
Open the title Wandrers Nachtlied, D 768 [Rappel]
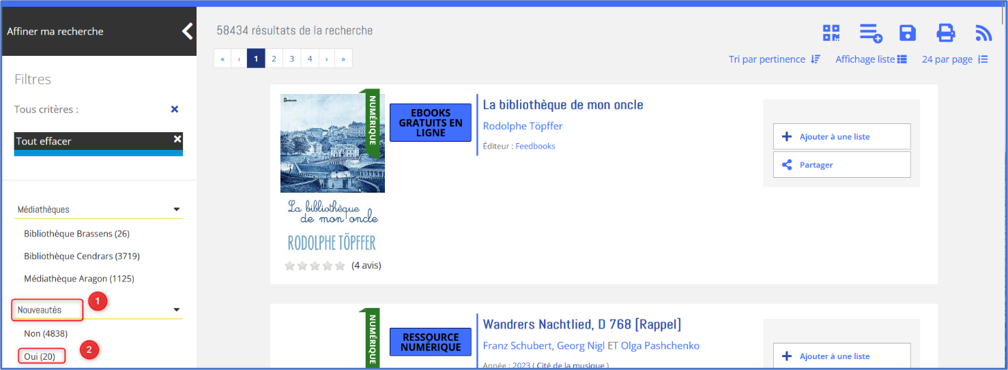click(582, 323)
